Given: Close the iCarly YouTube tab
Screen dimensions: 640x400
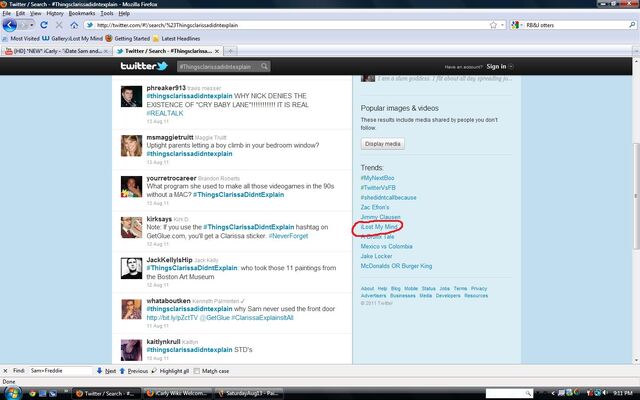Looking at the screenshot, I should 106,51.
